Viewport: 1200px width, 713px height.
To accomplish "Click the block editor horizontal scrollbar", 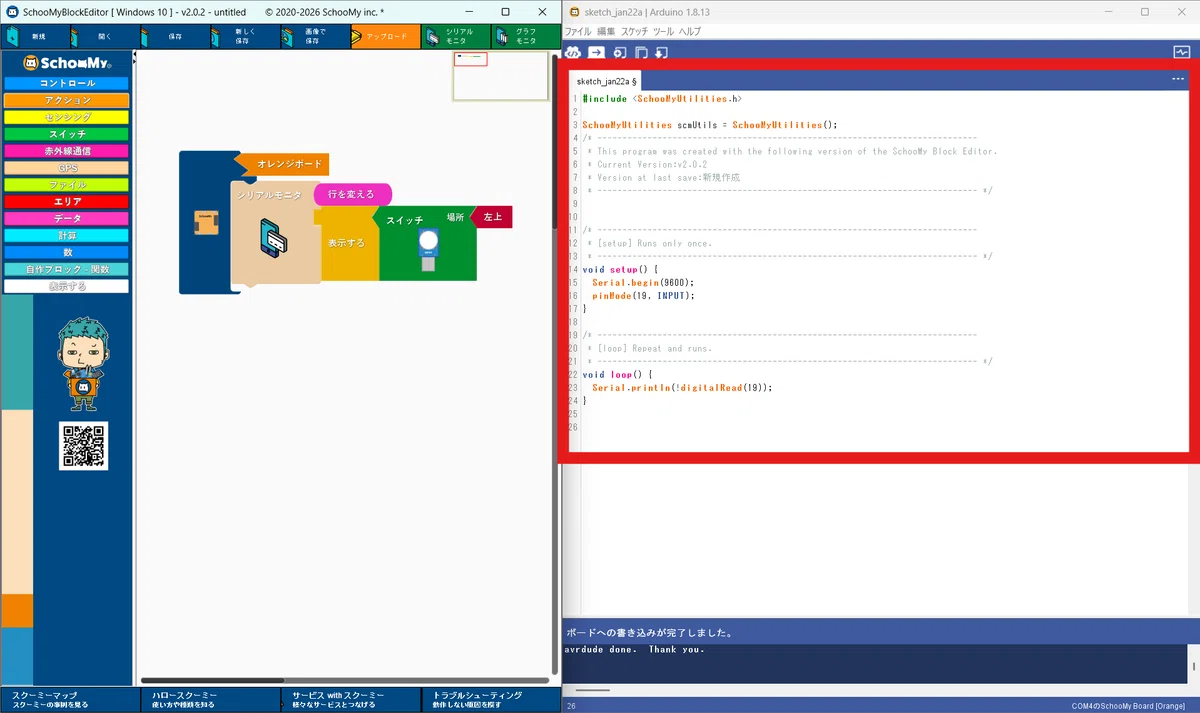I will [345, 680].
